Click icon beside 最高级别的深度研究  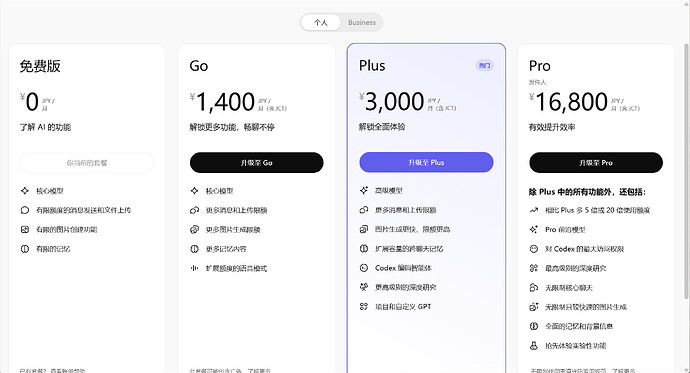[534, 268]
